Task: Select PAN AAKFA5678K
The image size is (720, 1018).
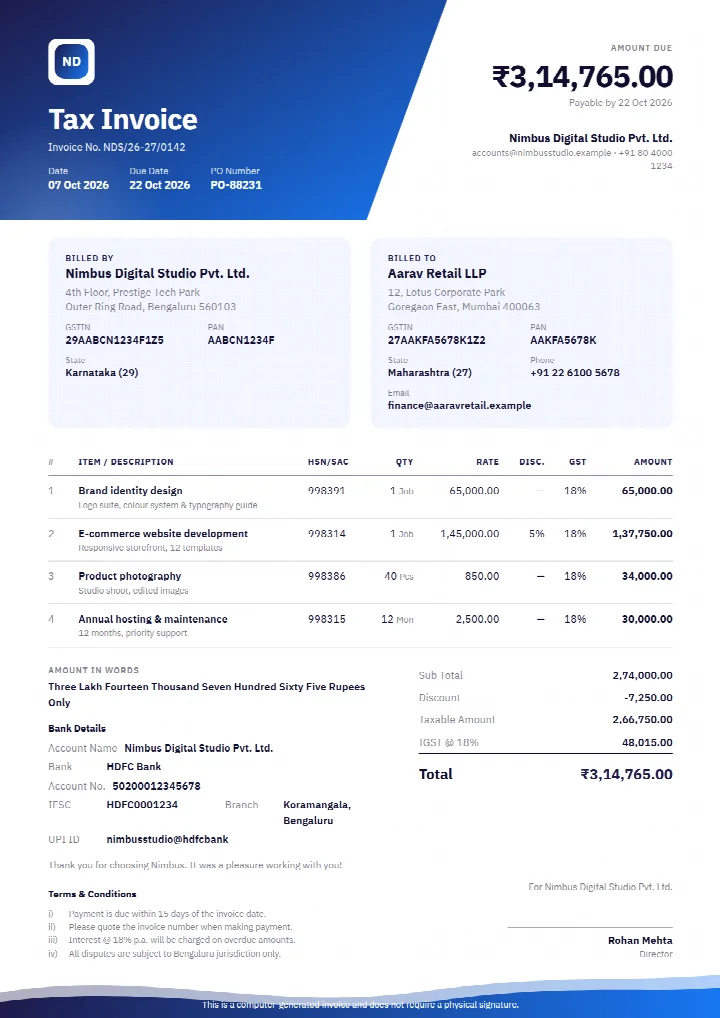Action: tap(563, 340)
